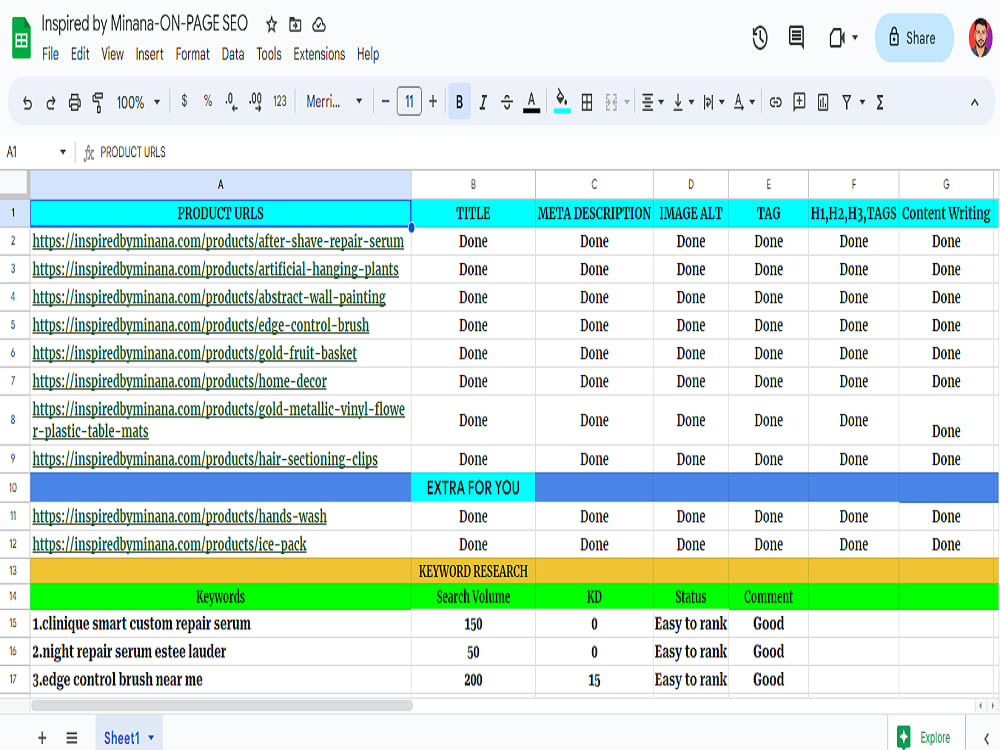Viewport: 1000px width, 750px height.
Task: Expand merge cells options arrow
Action: tap(627, 102)
